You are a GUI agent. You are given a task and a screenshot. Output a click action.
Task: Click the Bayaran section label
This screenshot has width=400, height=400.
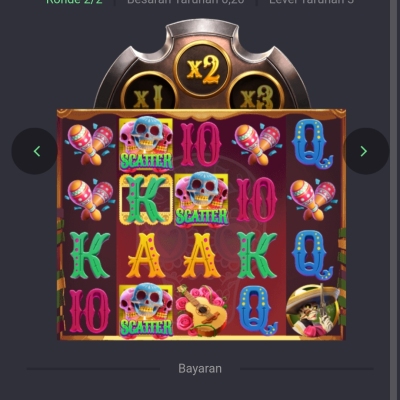click(x=200, y=369)
